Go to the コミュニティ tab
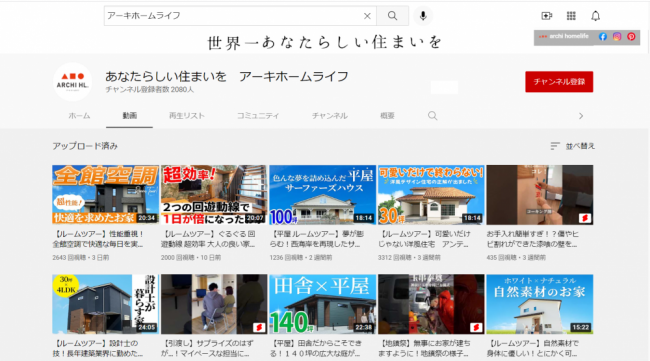 click(x=258, y=116)
